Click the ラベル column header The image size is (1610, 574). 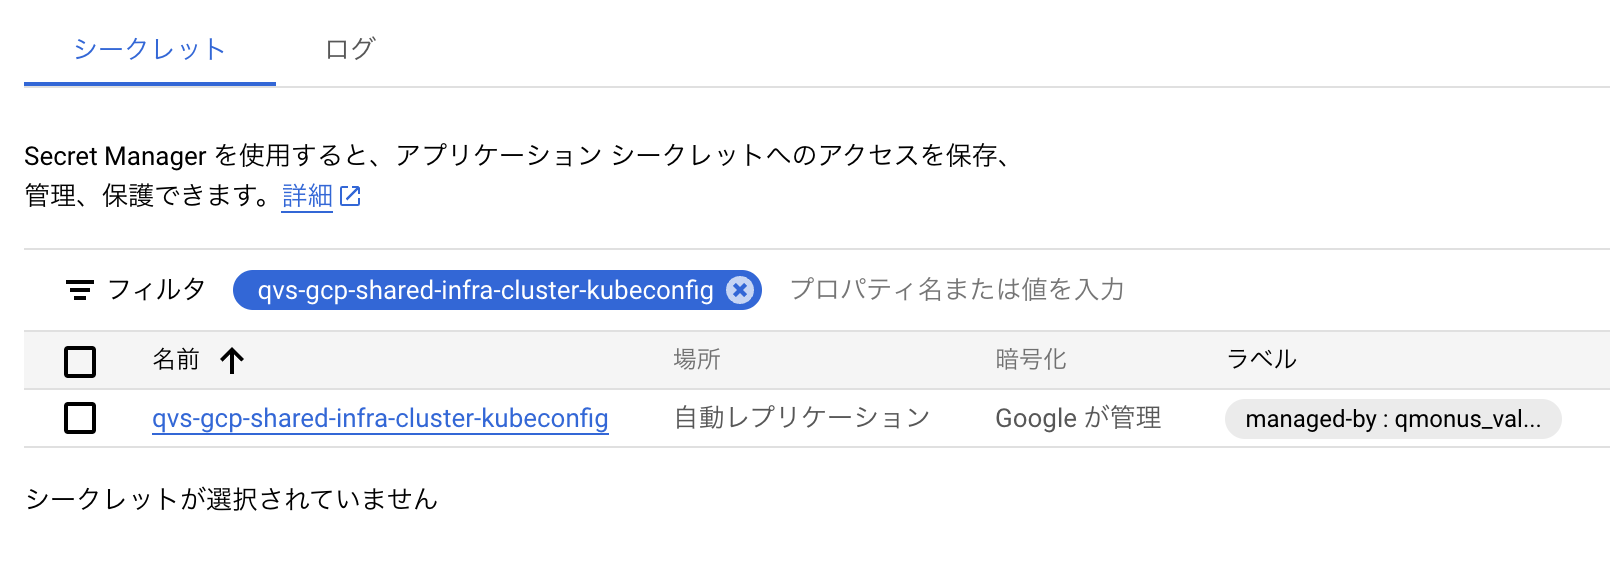pos(1261,360)
